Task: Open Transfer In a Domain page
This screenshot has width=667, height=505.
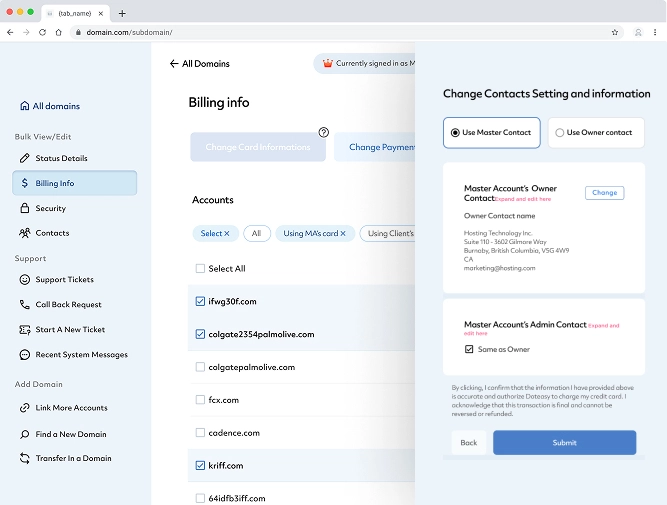Action: (x=74, y=458)
